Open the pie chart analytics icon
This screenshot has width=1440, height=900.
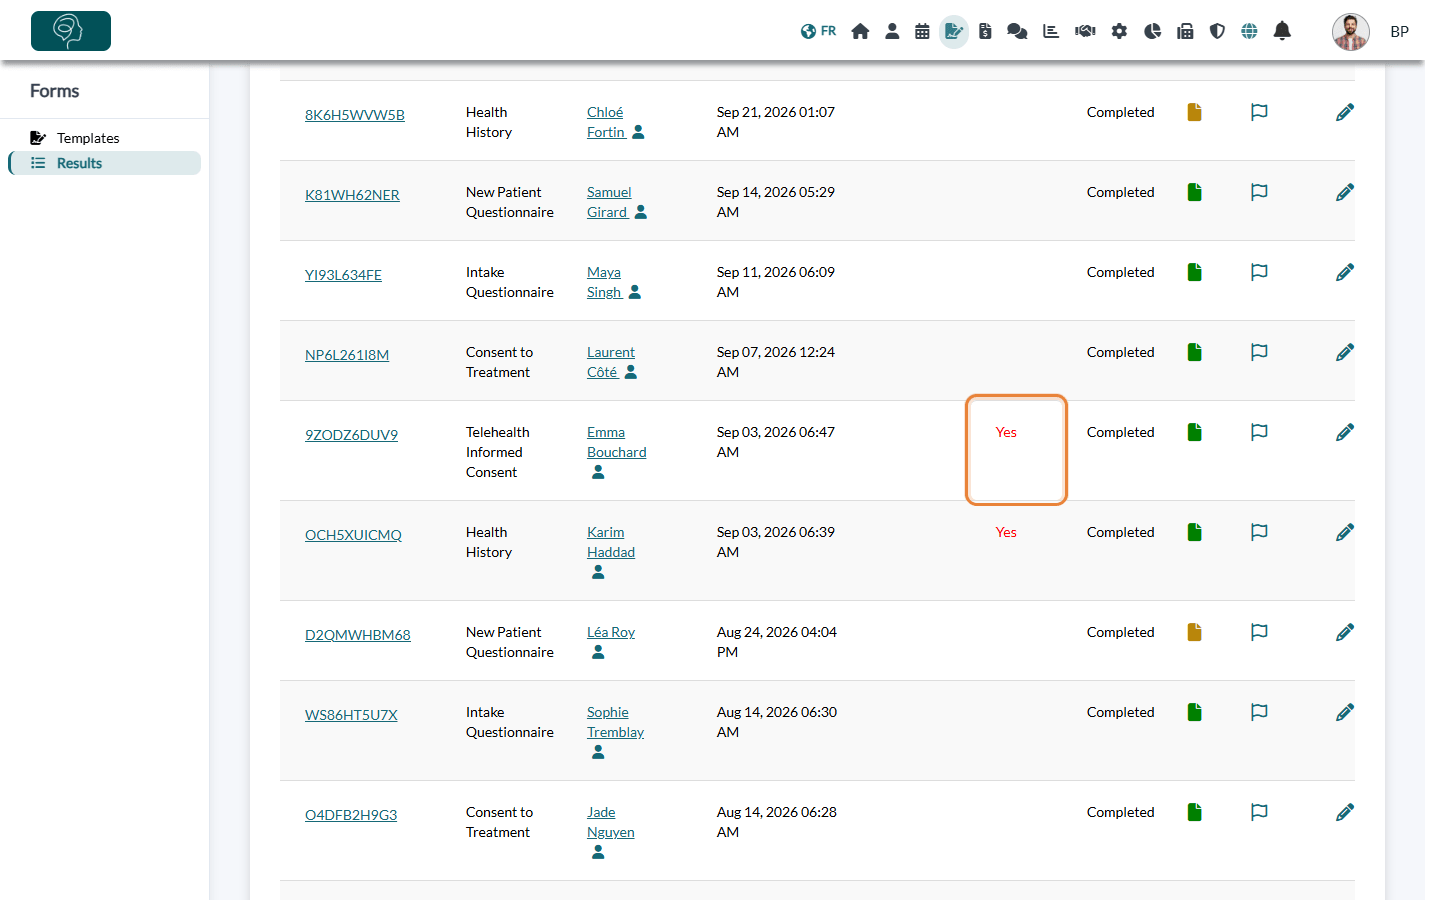(x=1152, y=31)
